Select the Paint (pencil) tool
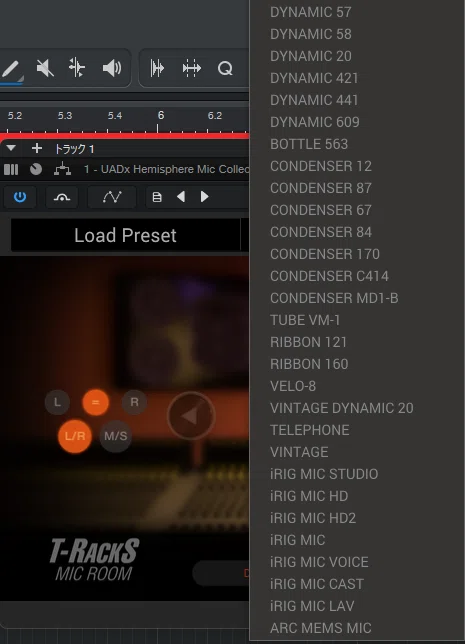 coord(11,69)
